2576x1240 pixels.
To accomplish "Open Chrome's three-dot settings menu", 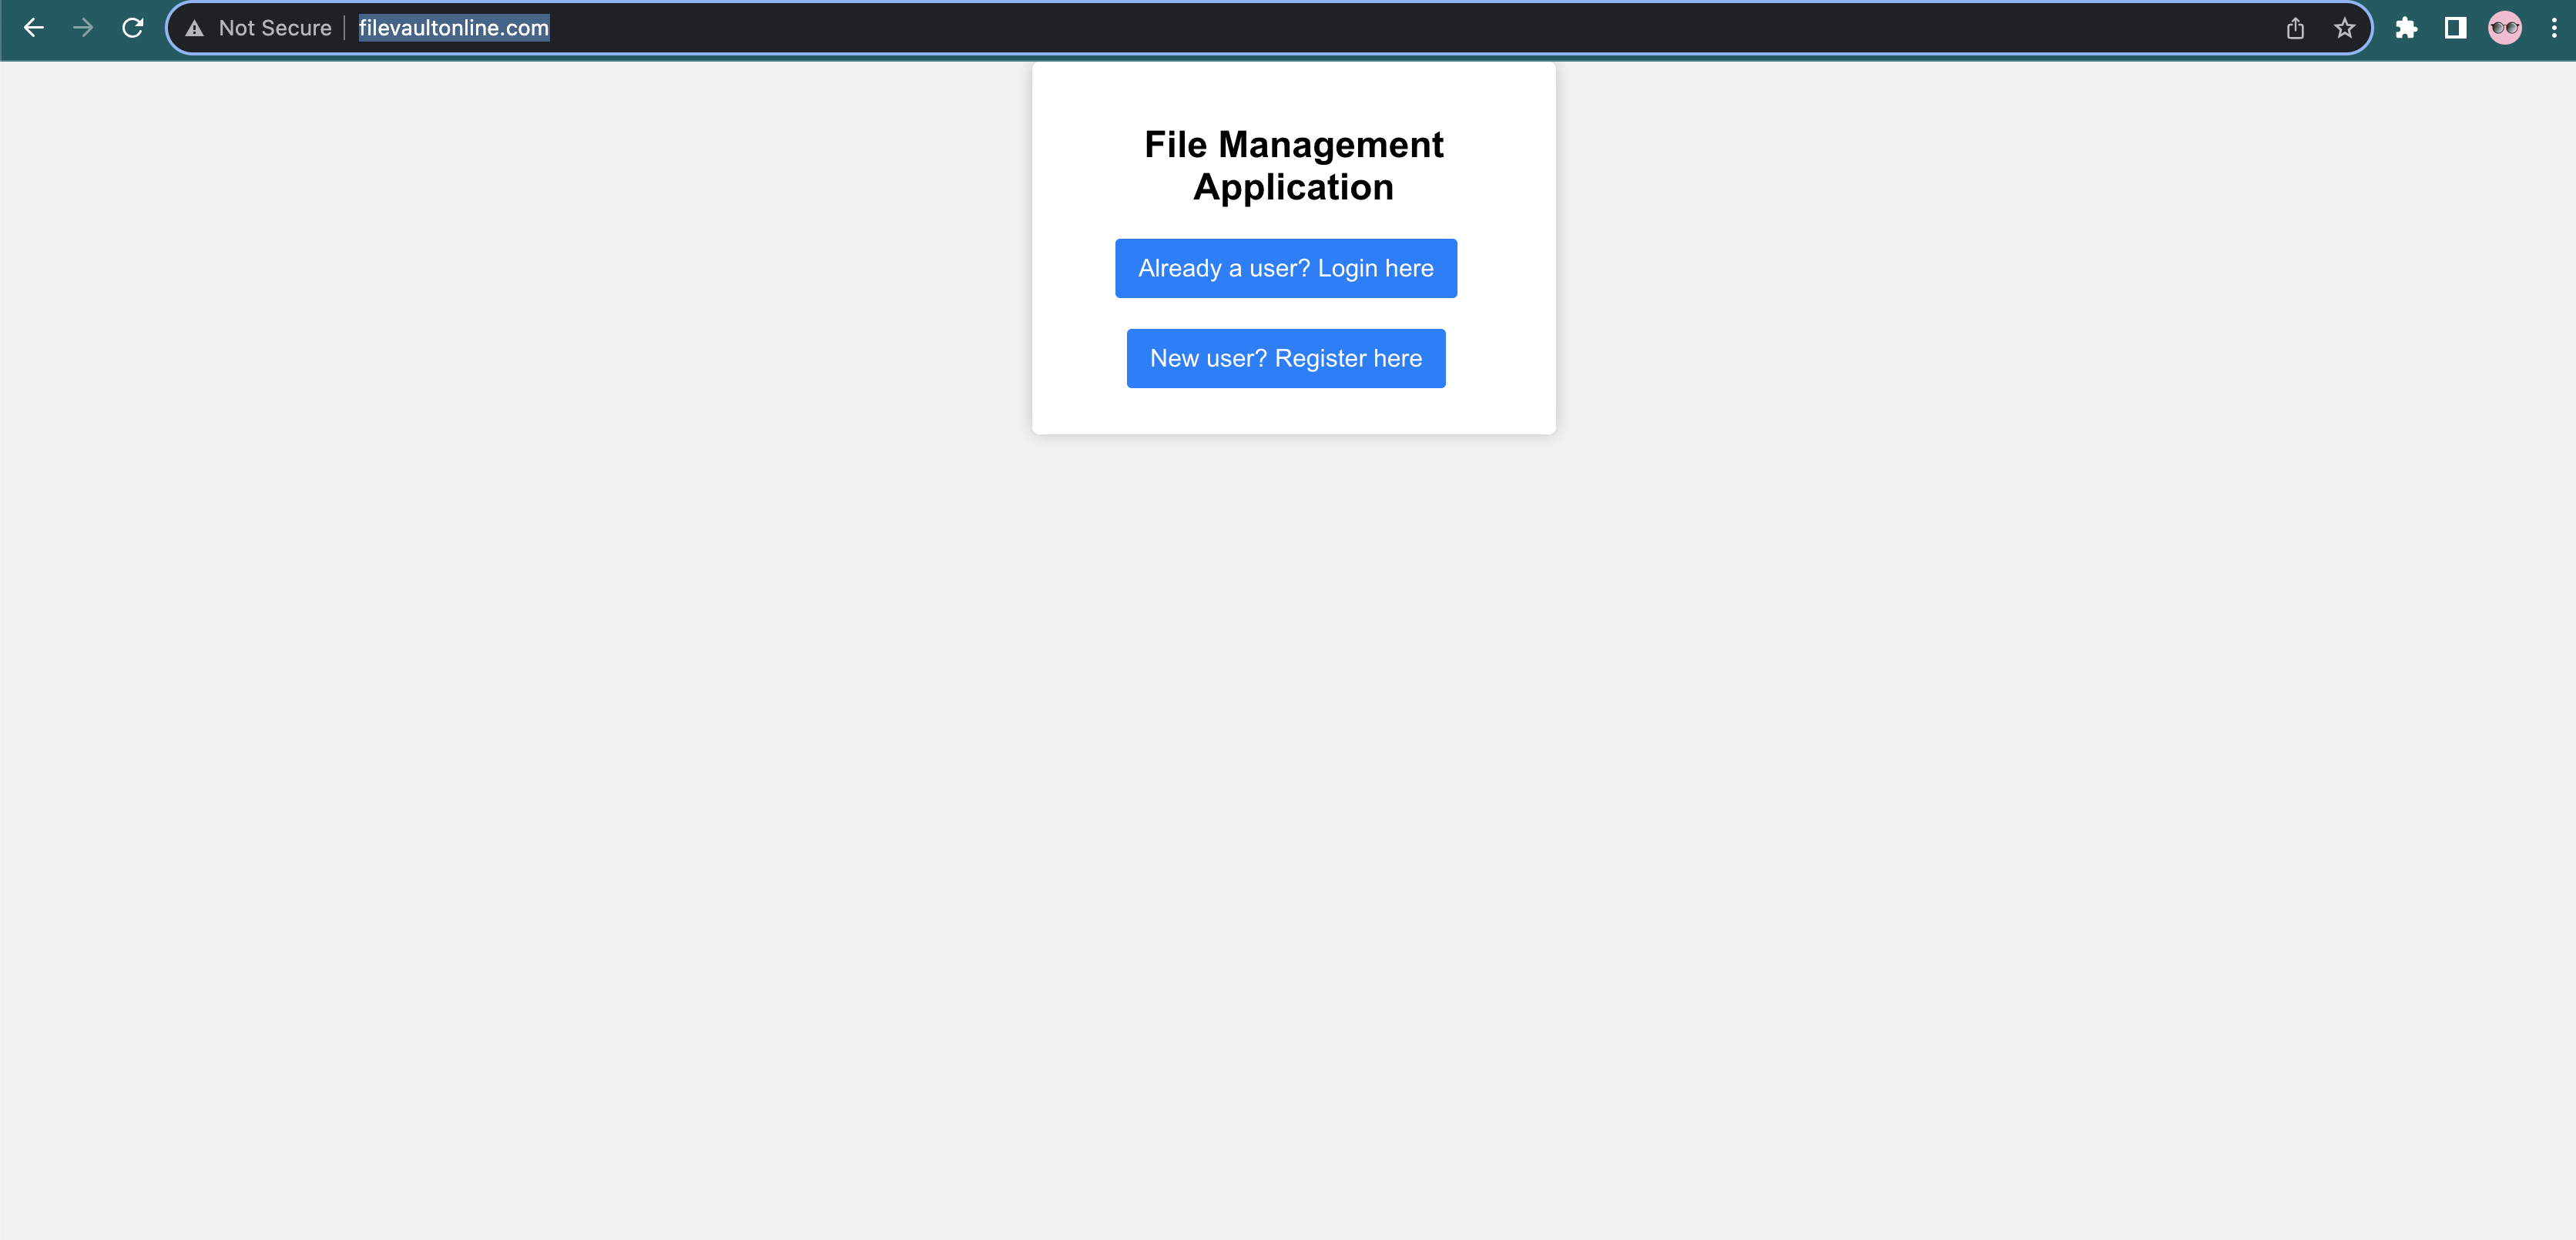I will pos(2554,28).
